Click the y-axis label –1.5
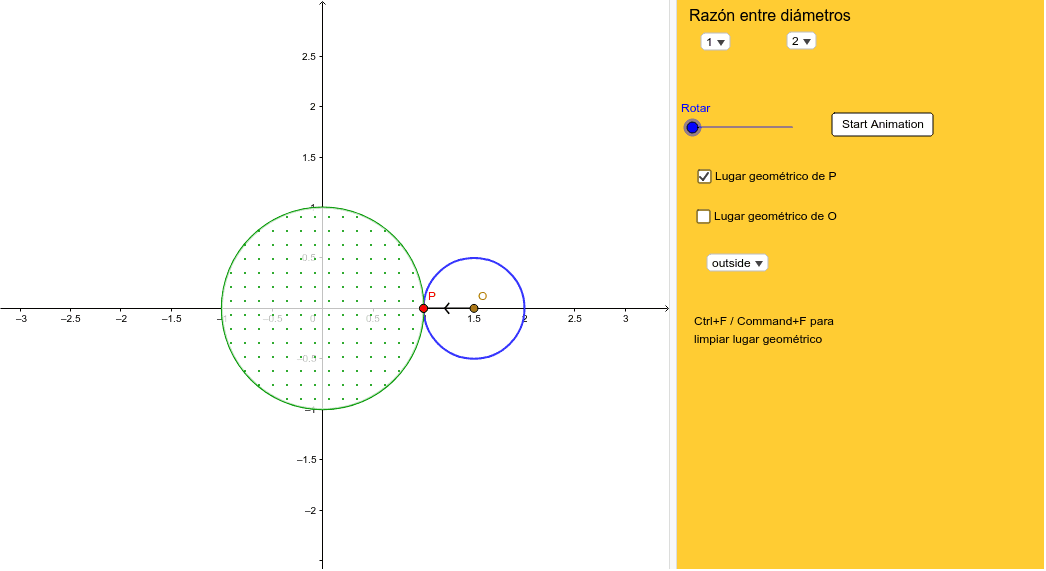1046x571 pixels. 307,460
